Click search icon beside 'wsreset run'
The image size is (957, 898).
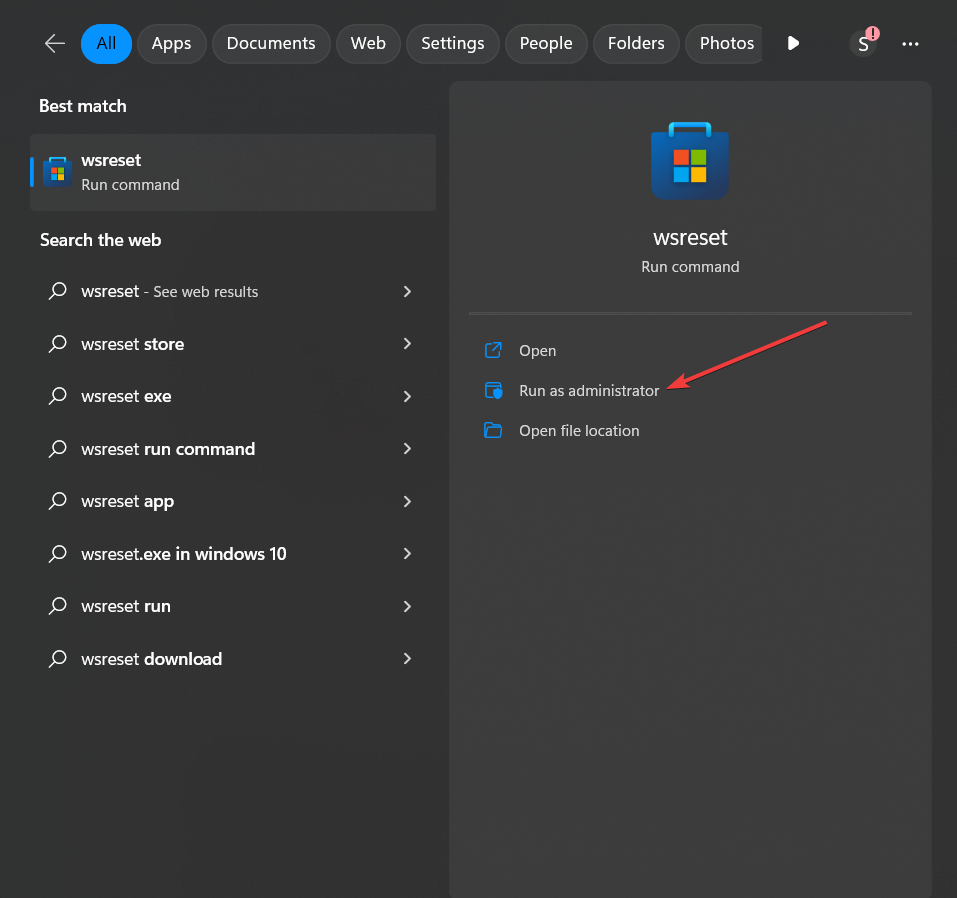coord(57,606)
